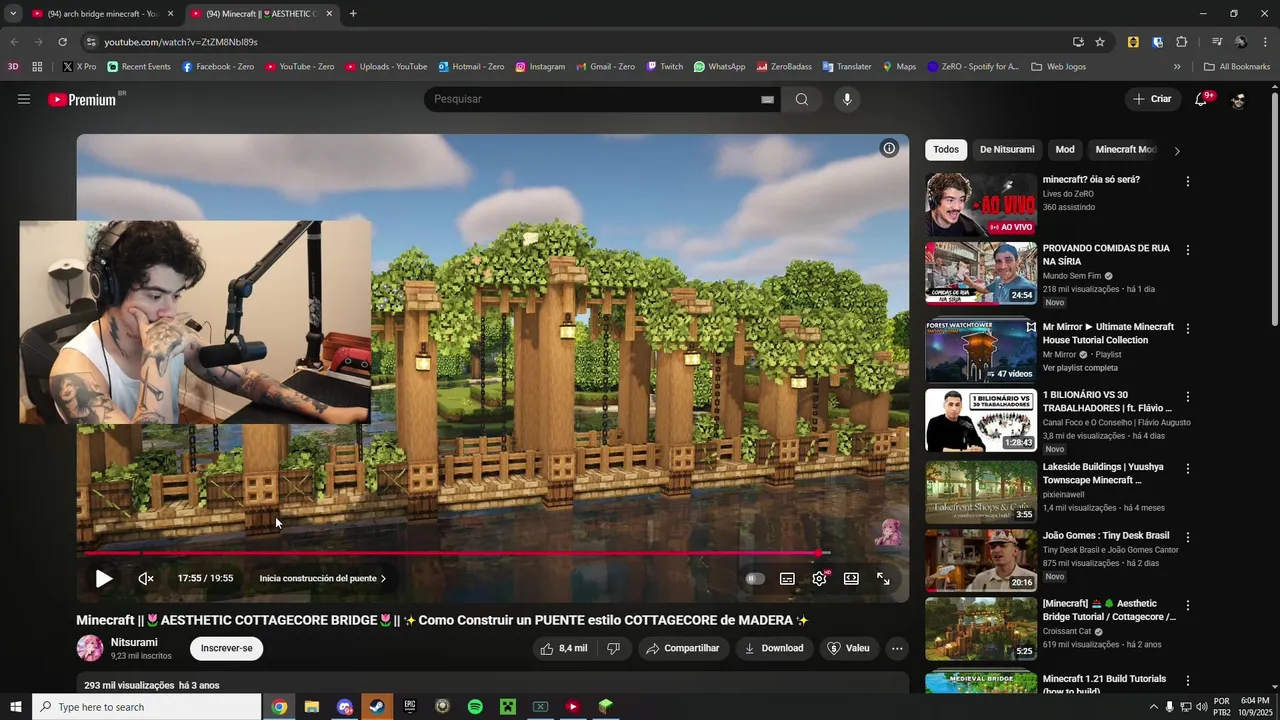Image resolution: width=1280 pixels, height=720 pixels.
Task: Open options for 'Lakeside Buildings' video
Action: pos(1187,468)
